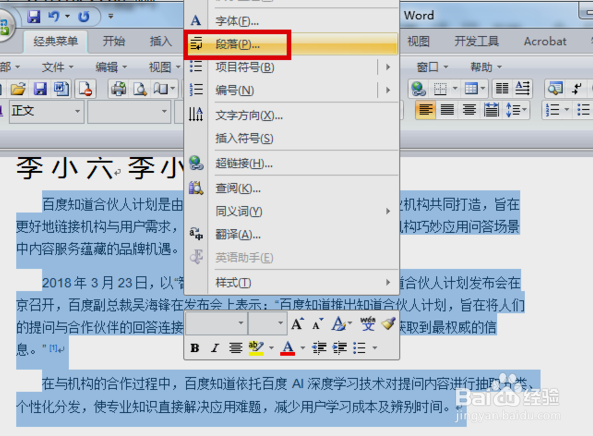Open the 窗口 classic menu

tap(432, 67)
